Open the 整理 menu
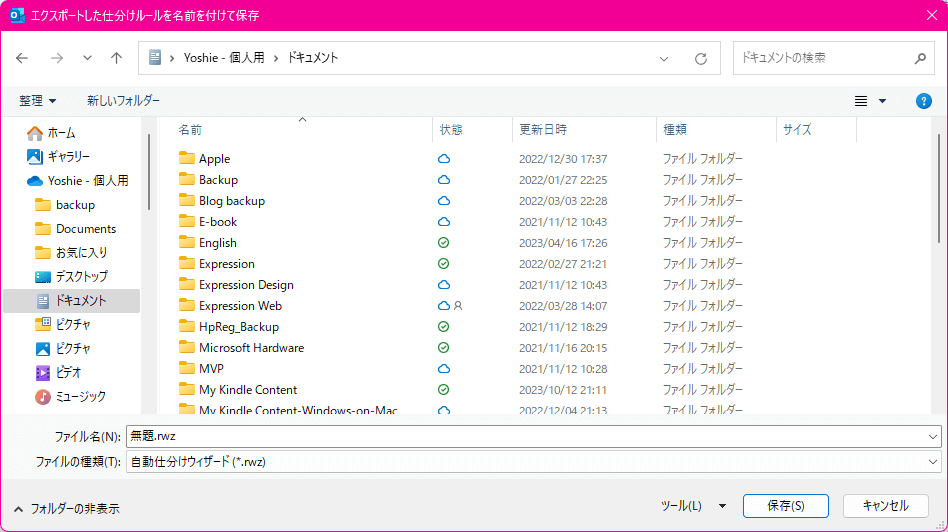The height and width of the screenshot is (532, 948). click(x=37, y=101)
